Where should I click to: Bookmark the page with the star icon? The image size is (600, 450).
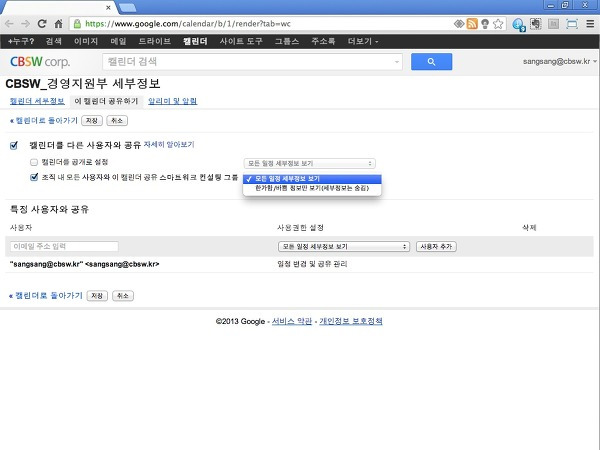click(498, 24)
